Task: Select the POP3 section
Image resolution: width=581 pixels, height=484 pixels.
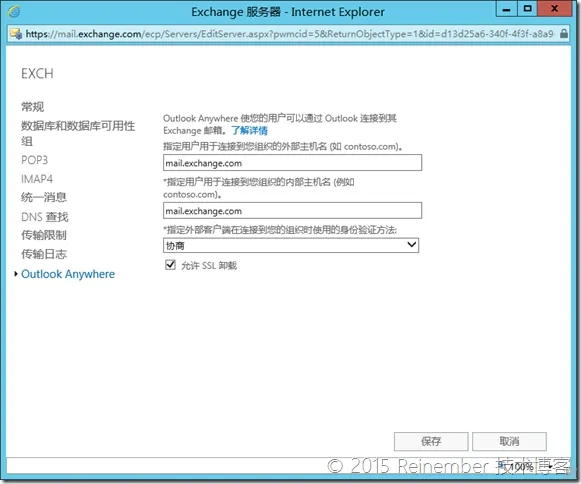Action: [x=34, y=160]
